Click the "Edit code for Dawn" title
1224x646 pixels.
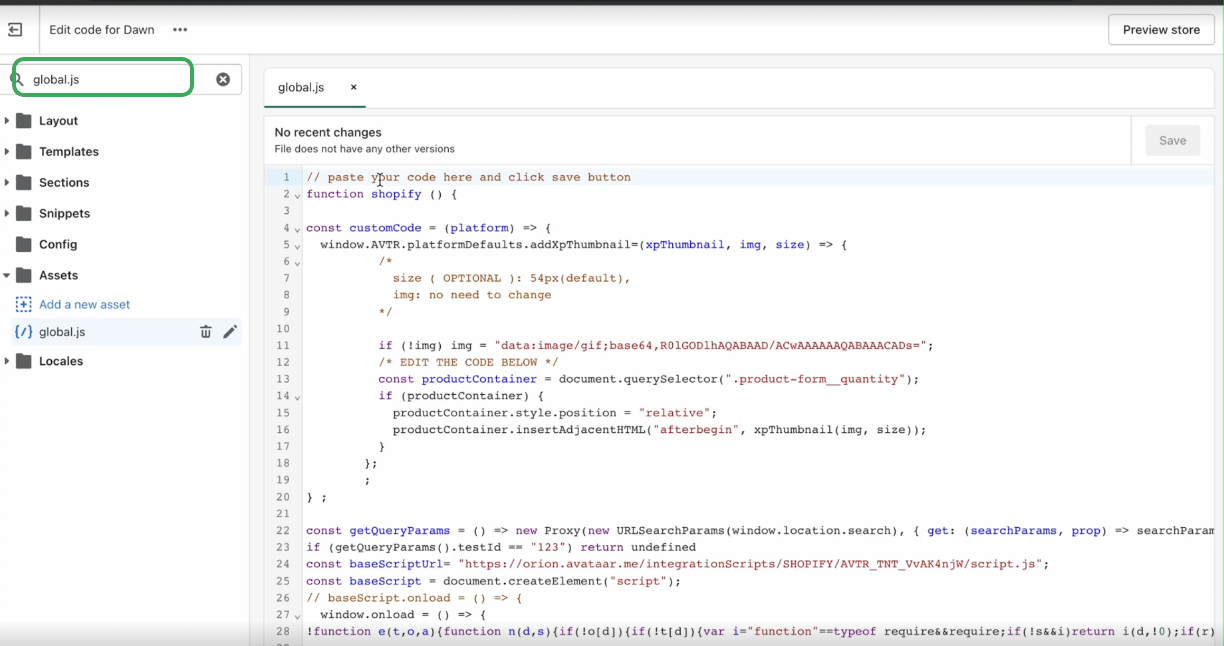102,30
